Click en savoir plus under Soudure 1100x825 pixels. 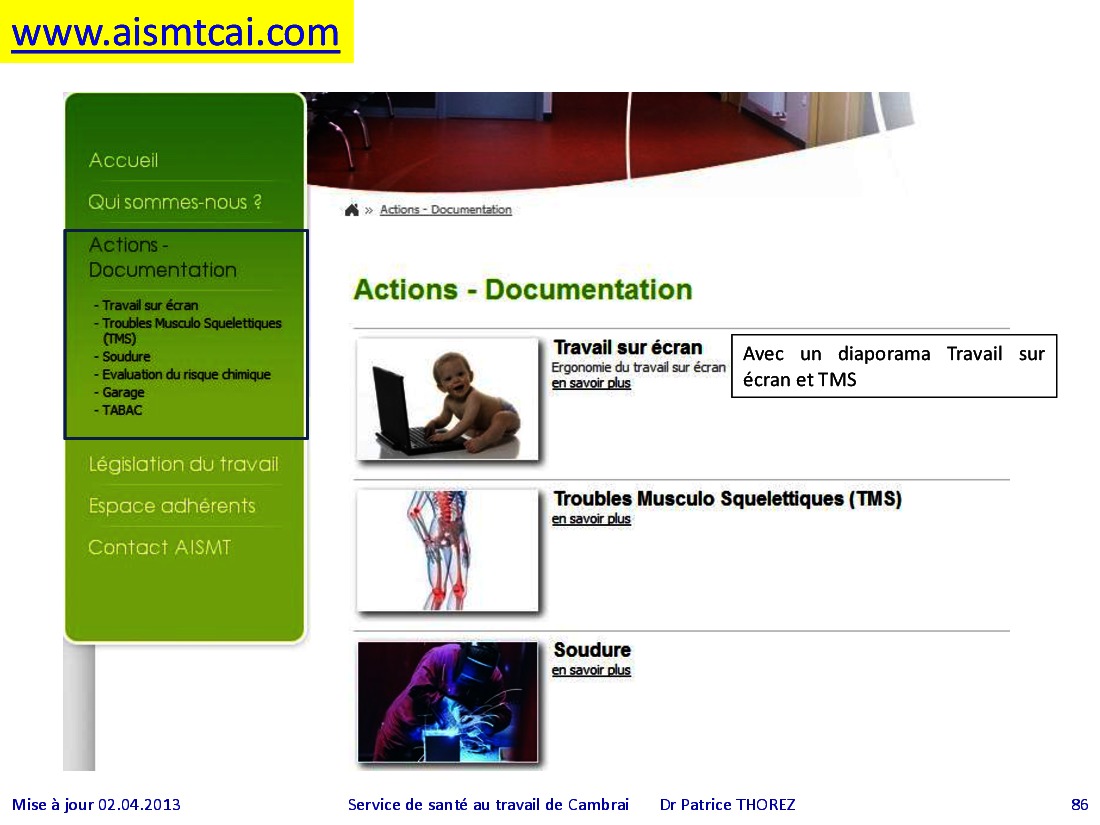point(591,671)
